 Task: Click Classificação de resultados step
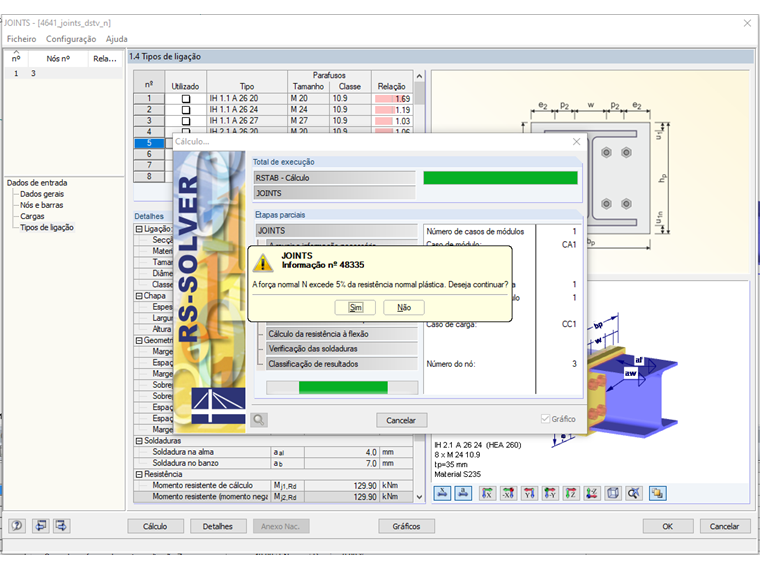pyautogui.click(x=341, y=364)
